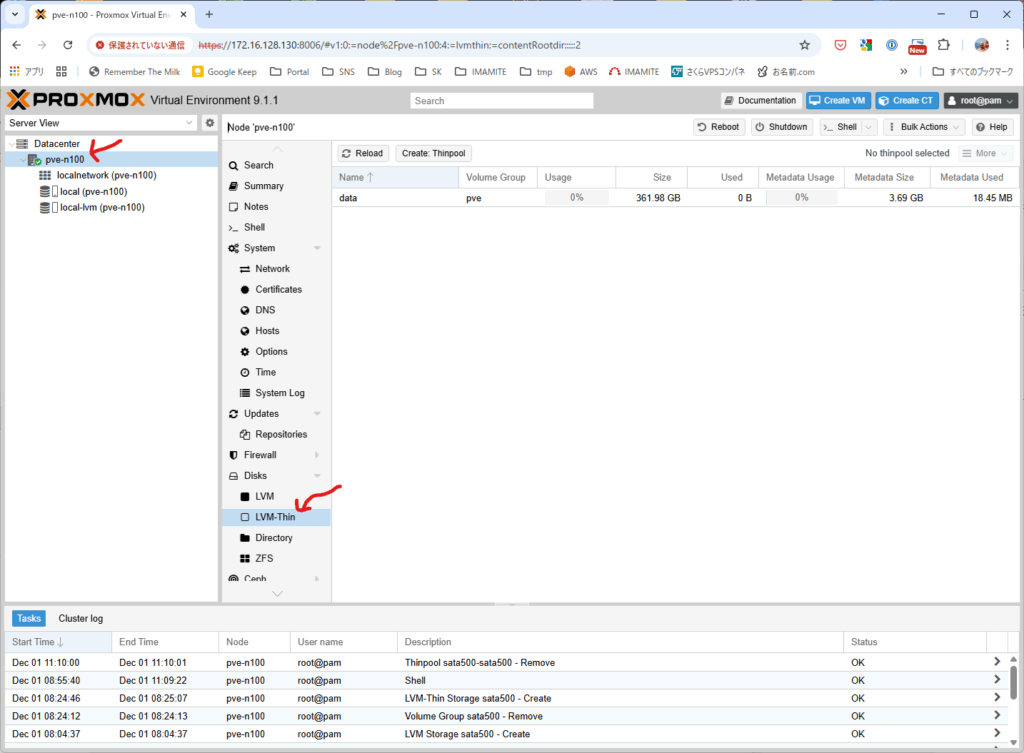1024x753 pixels.
Task: Open the ZFS disks section
Action: point(263,558)
